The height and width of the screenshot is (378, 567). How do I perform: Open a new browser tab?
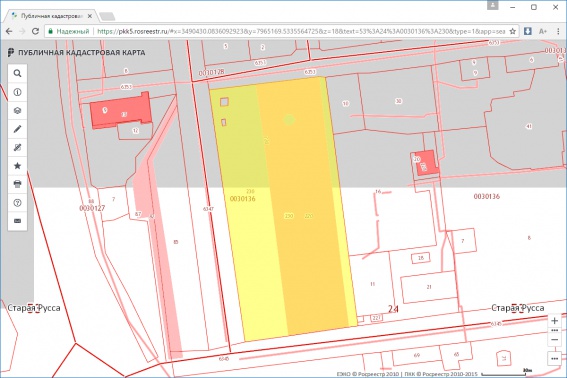tap(107, 16)
